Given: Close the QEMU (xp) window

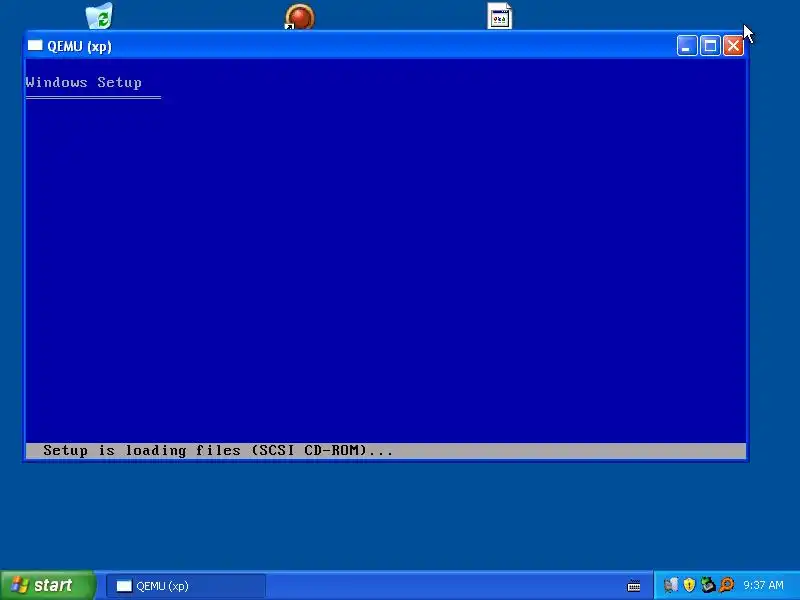Looking at the screenshot, I should tap(733, 46).
